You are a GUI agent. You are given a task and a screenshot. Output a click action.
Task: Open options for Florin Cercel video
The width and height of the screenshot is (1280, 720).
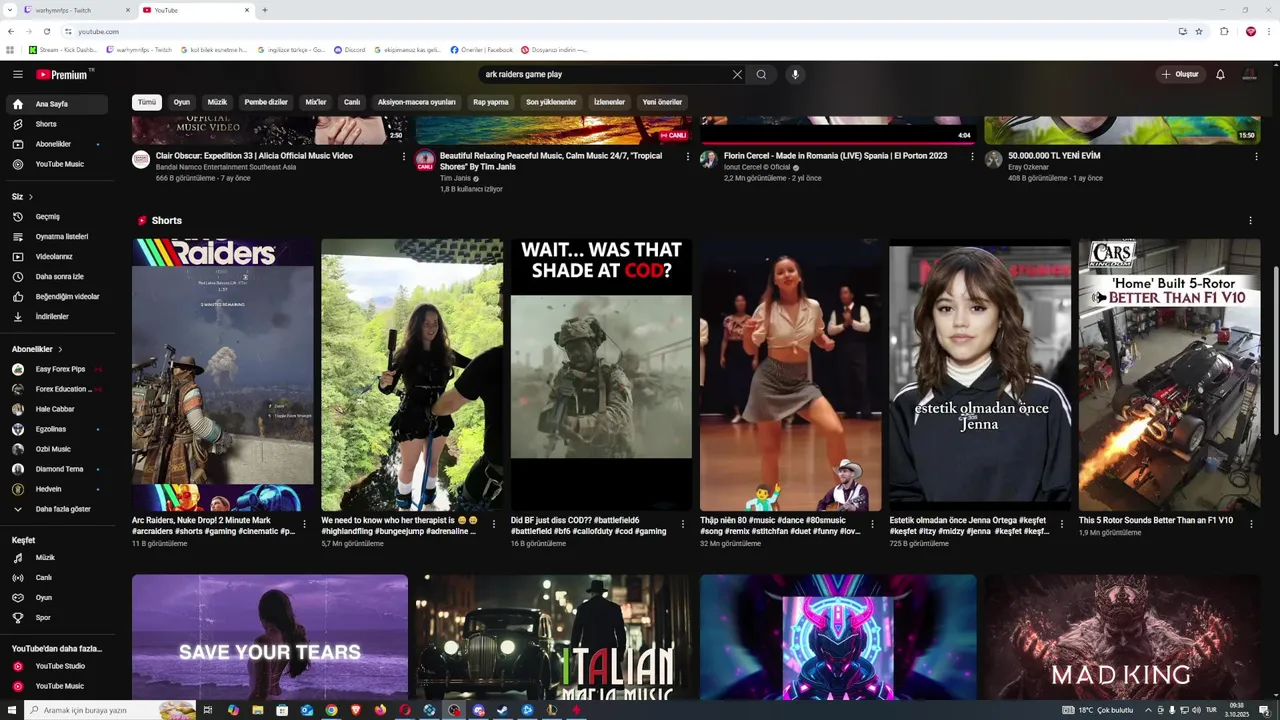click(x=972, y=157)
